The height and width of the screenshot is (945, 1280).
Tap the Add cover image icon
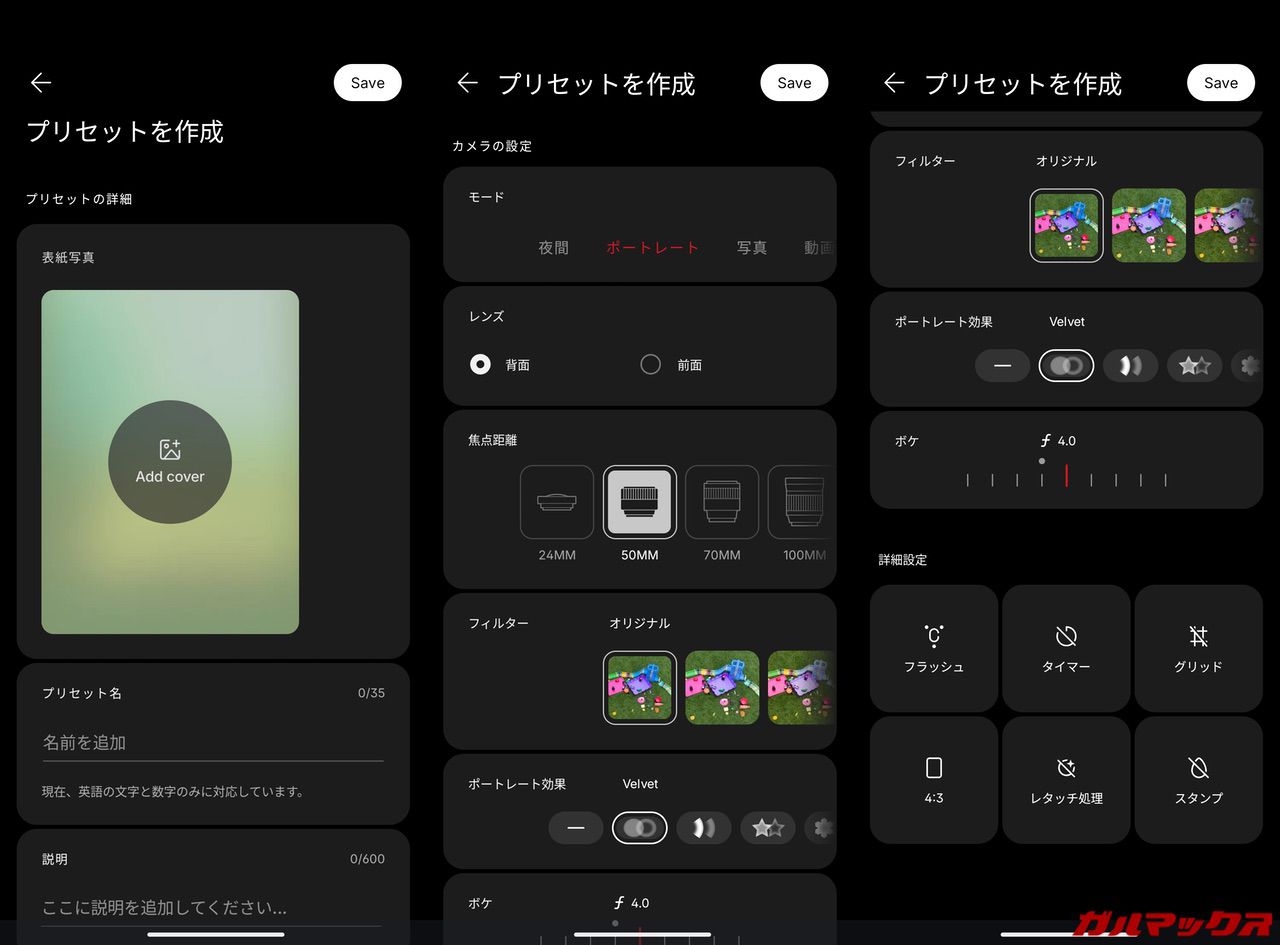tap(170, 451)
